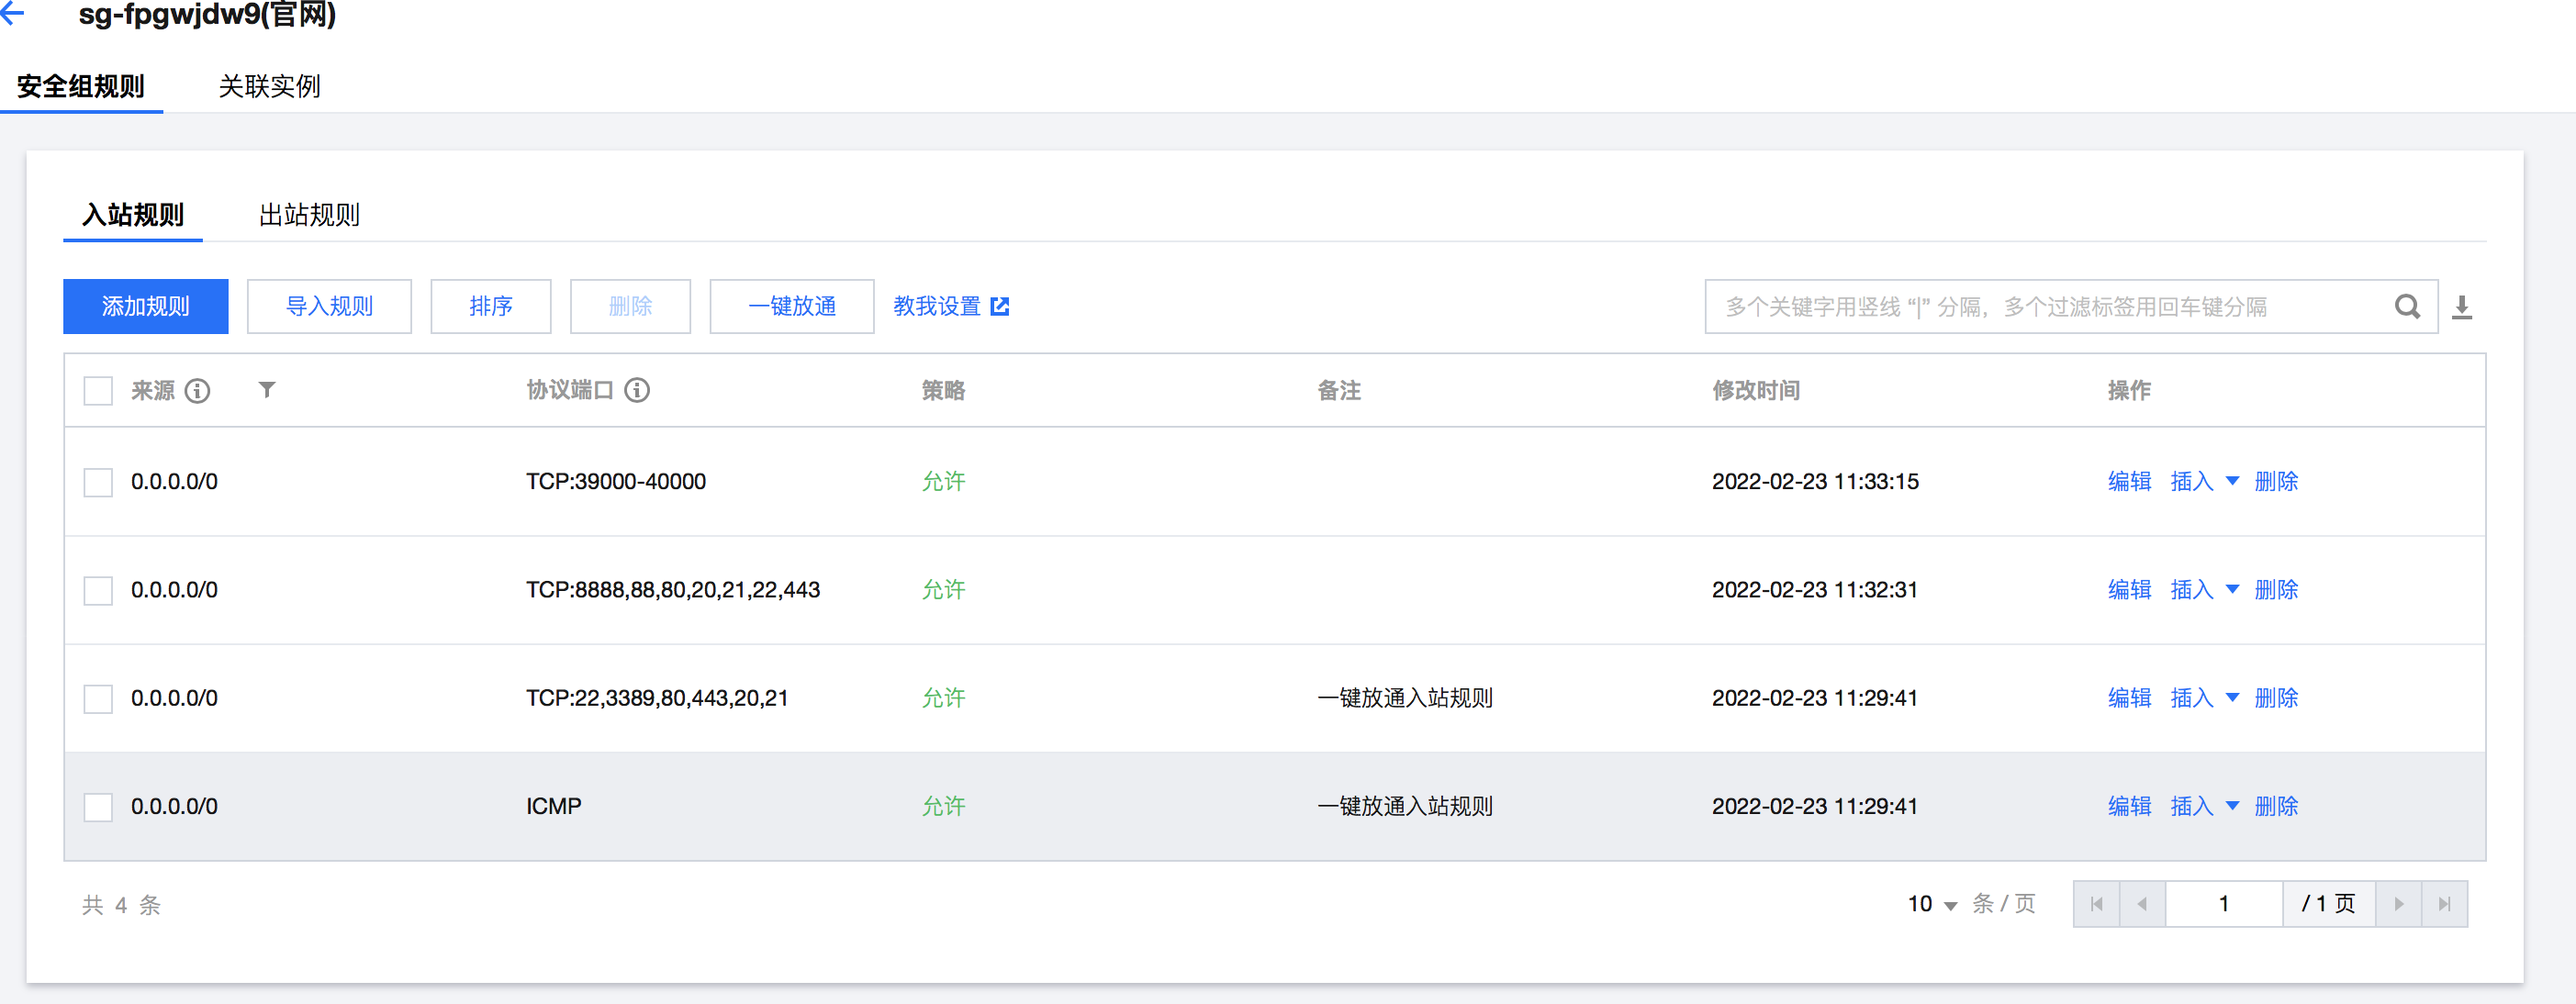This screenshot has width=2576, height=1004.
Task: Open the 10 条/页 page size dropdown
Action: pyautogui.click(x=1932, y=904)
